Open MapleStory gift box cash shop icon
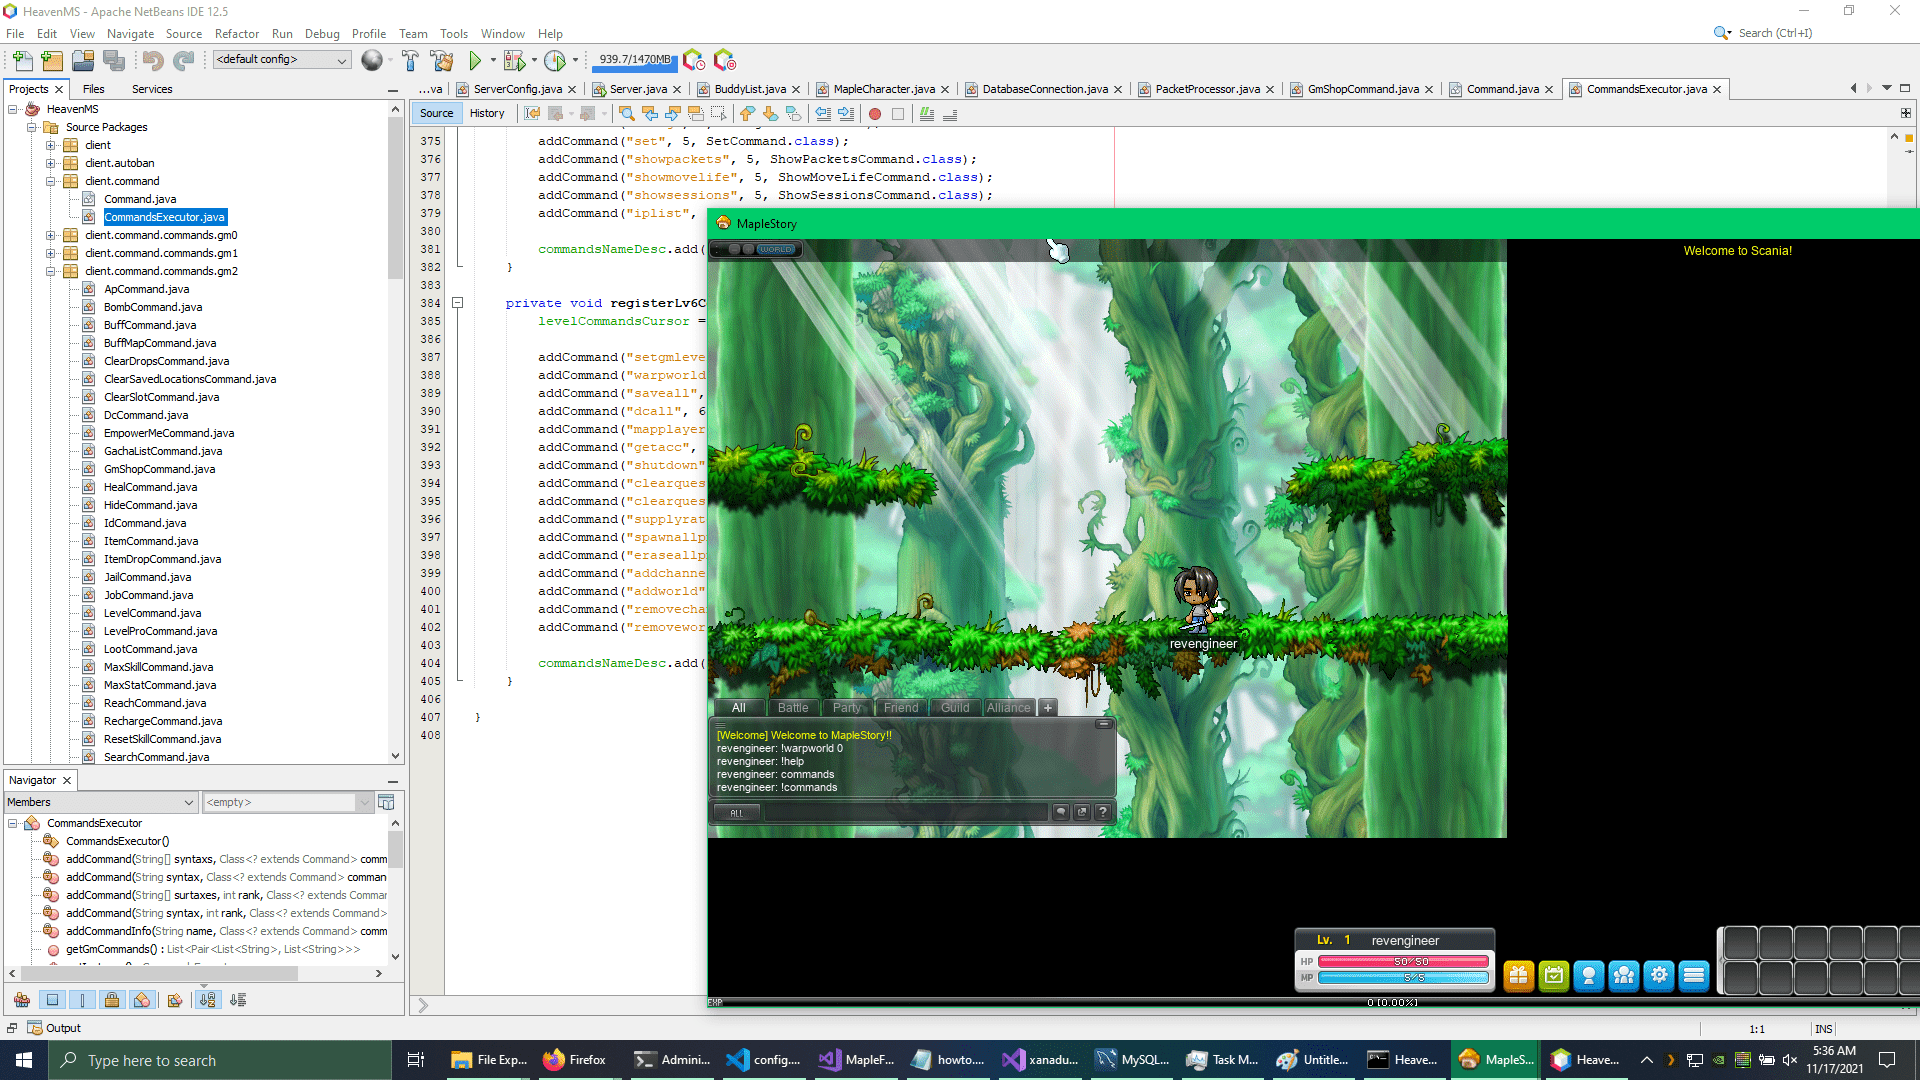1920x1080 pixels. click(x=1519, y=975)
